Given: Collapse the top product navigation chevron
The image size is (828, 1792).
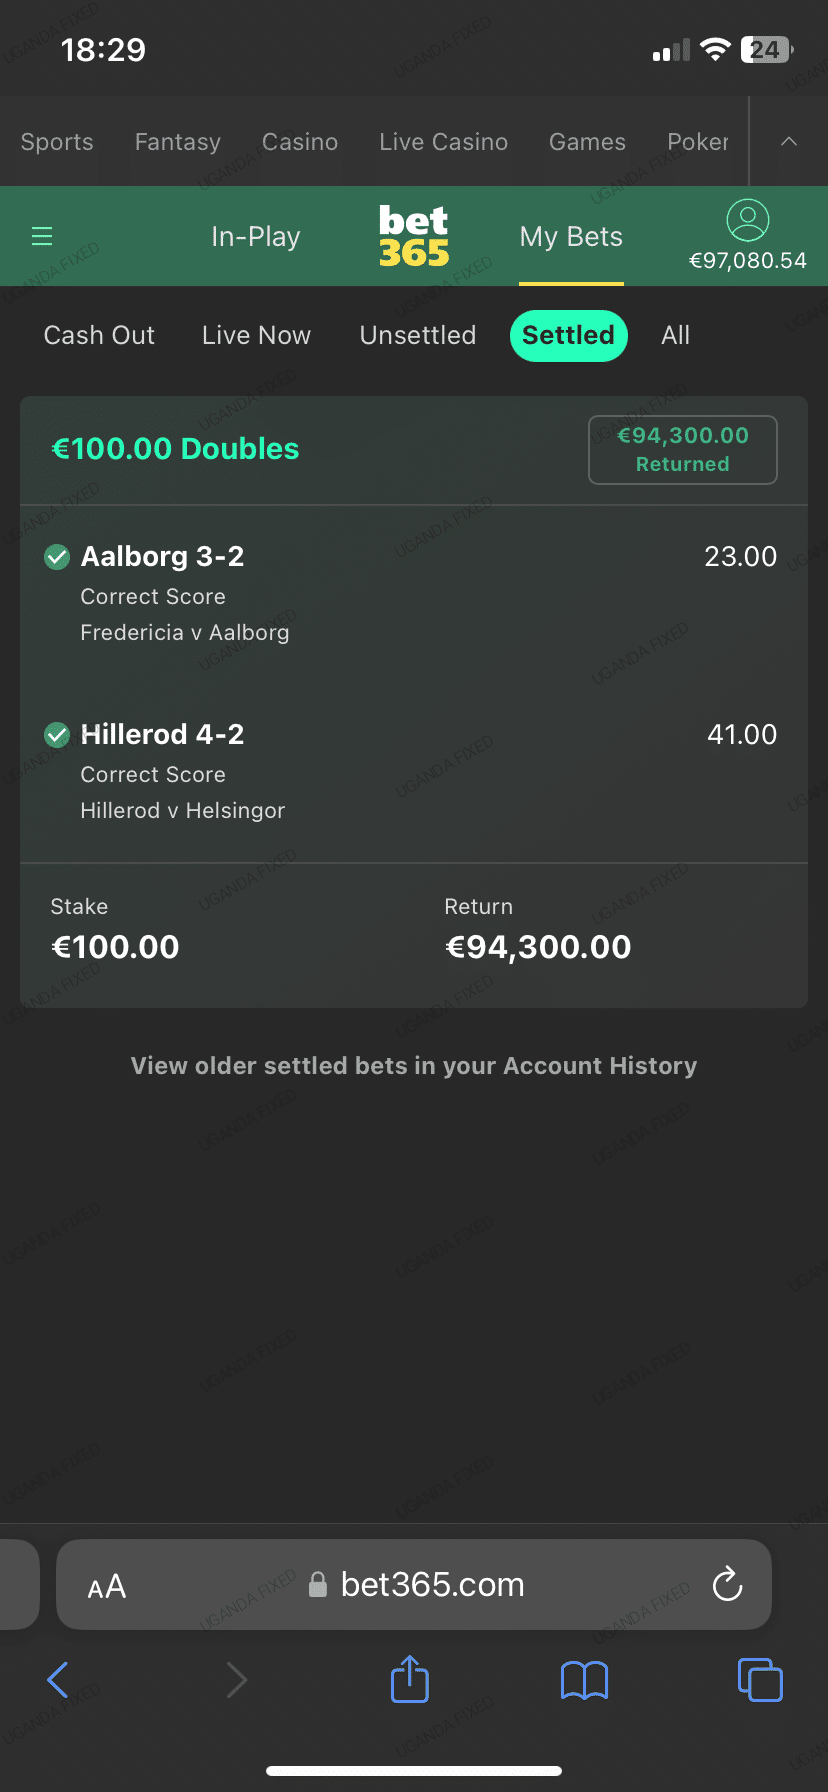Looking at the screenshot, I should pyautogui.click(x=789, y=141).
